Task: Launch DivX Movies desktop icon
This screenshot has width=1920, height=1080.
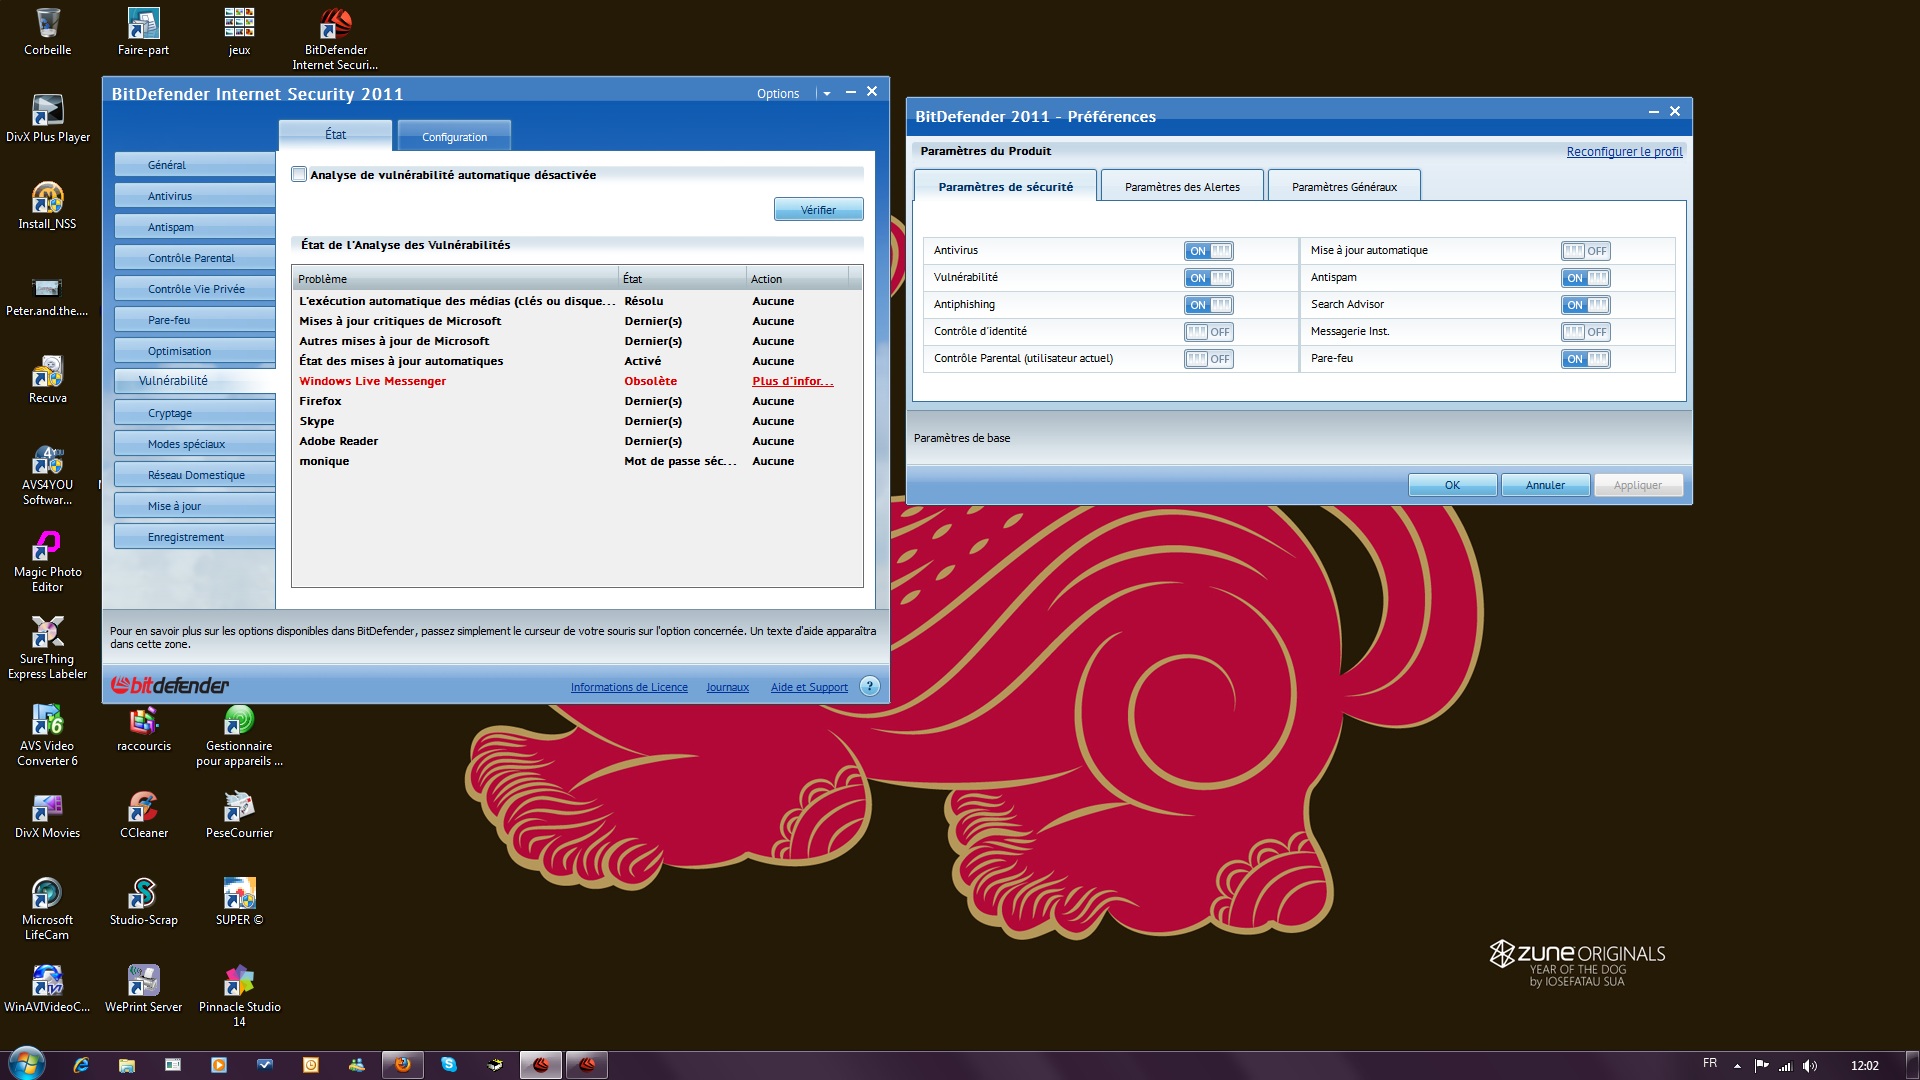Action: [x=47, y=814]
